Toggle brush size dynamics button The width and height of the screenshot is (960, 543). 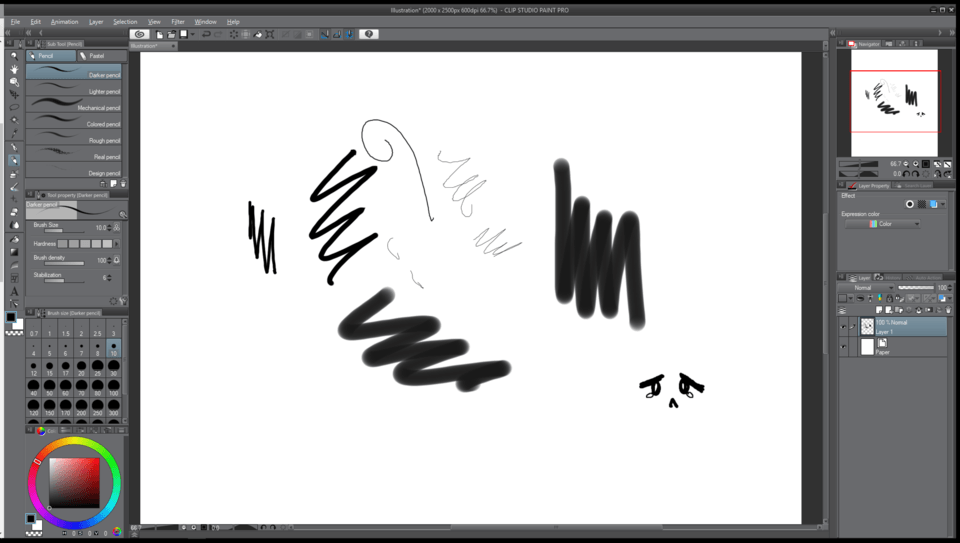[116, 227]
